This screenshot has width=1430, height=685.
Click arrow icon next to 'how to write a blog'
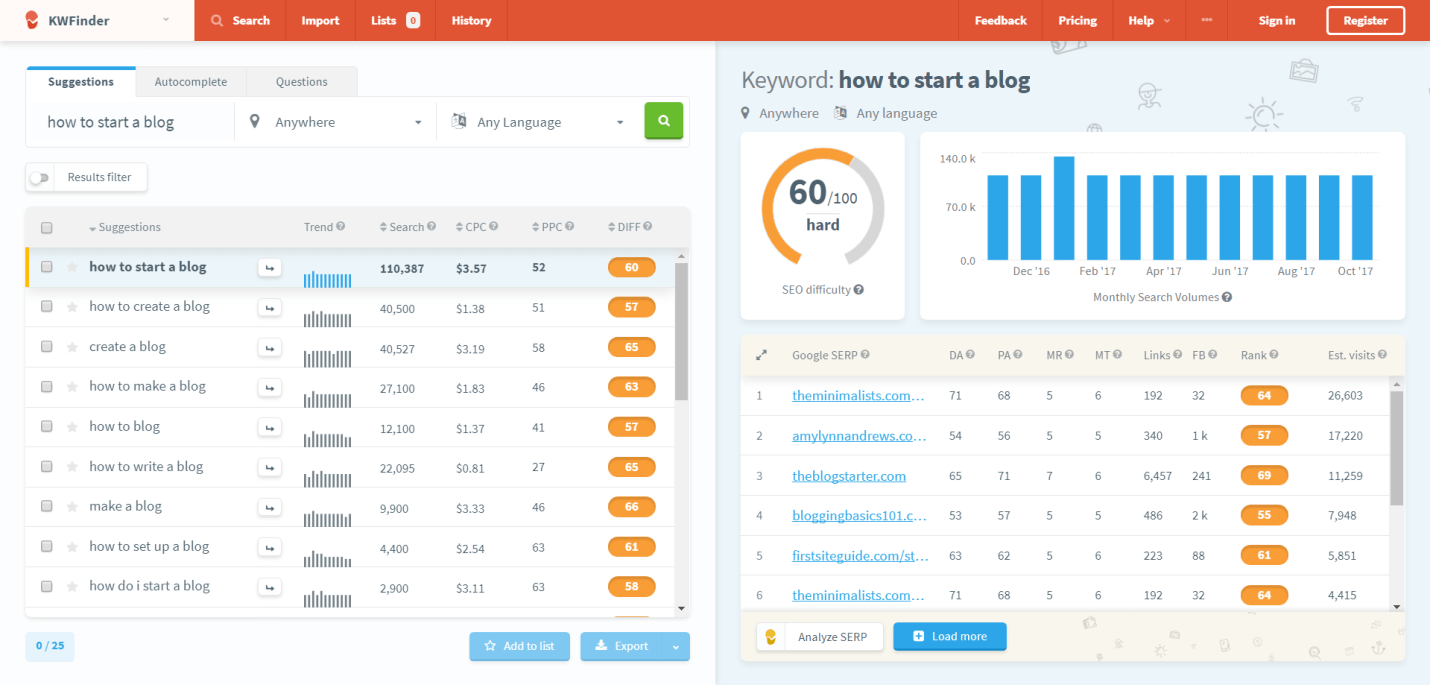tap(269, 467)
